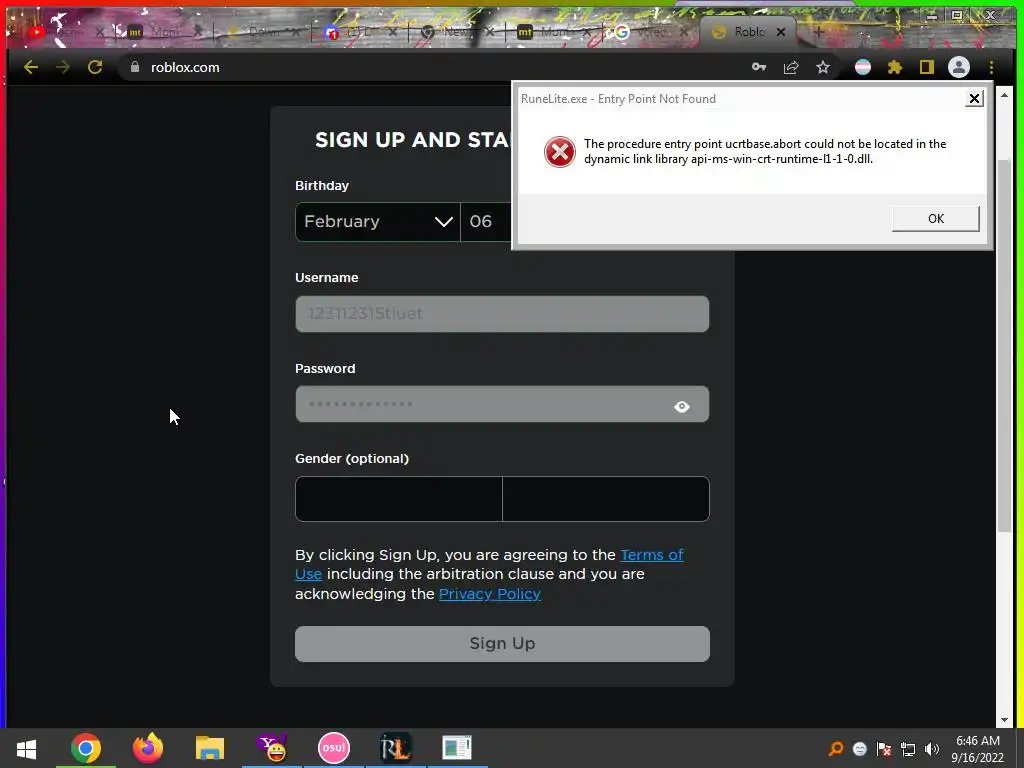This screenshot has width=1024, height=768.
Task: Click the volume speaker tray icon
Action: [932, 749]
